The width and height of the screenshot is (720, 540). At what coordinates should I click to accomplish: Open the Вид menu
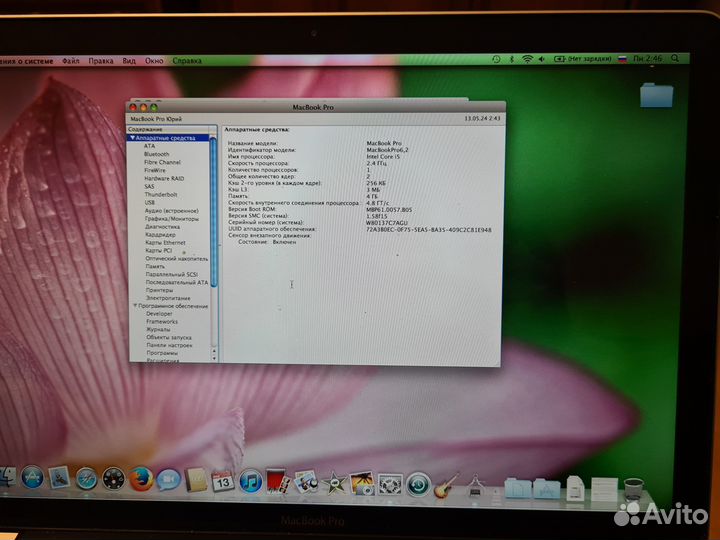pyautogui.click(x=129, y=61)
